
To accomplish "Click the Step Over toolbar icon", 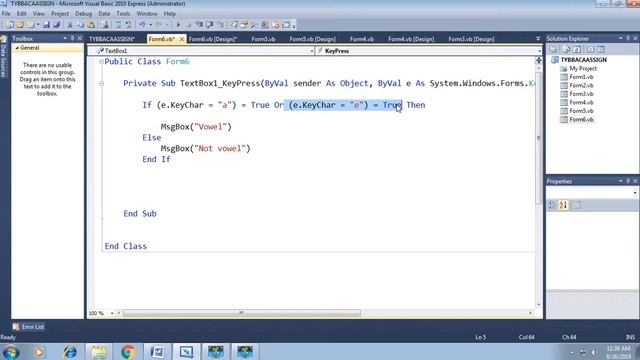I will pos(209,25).
